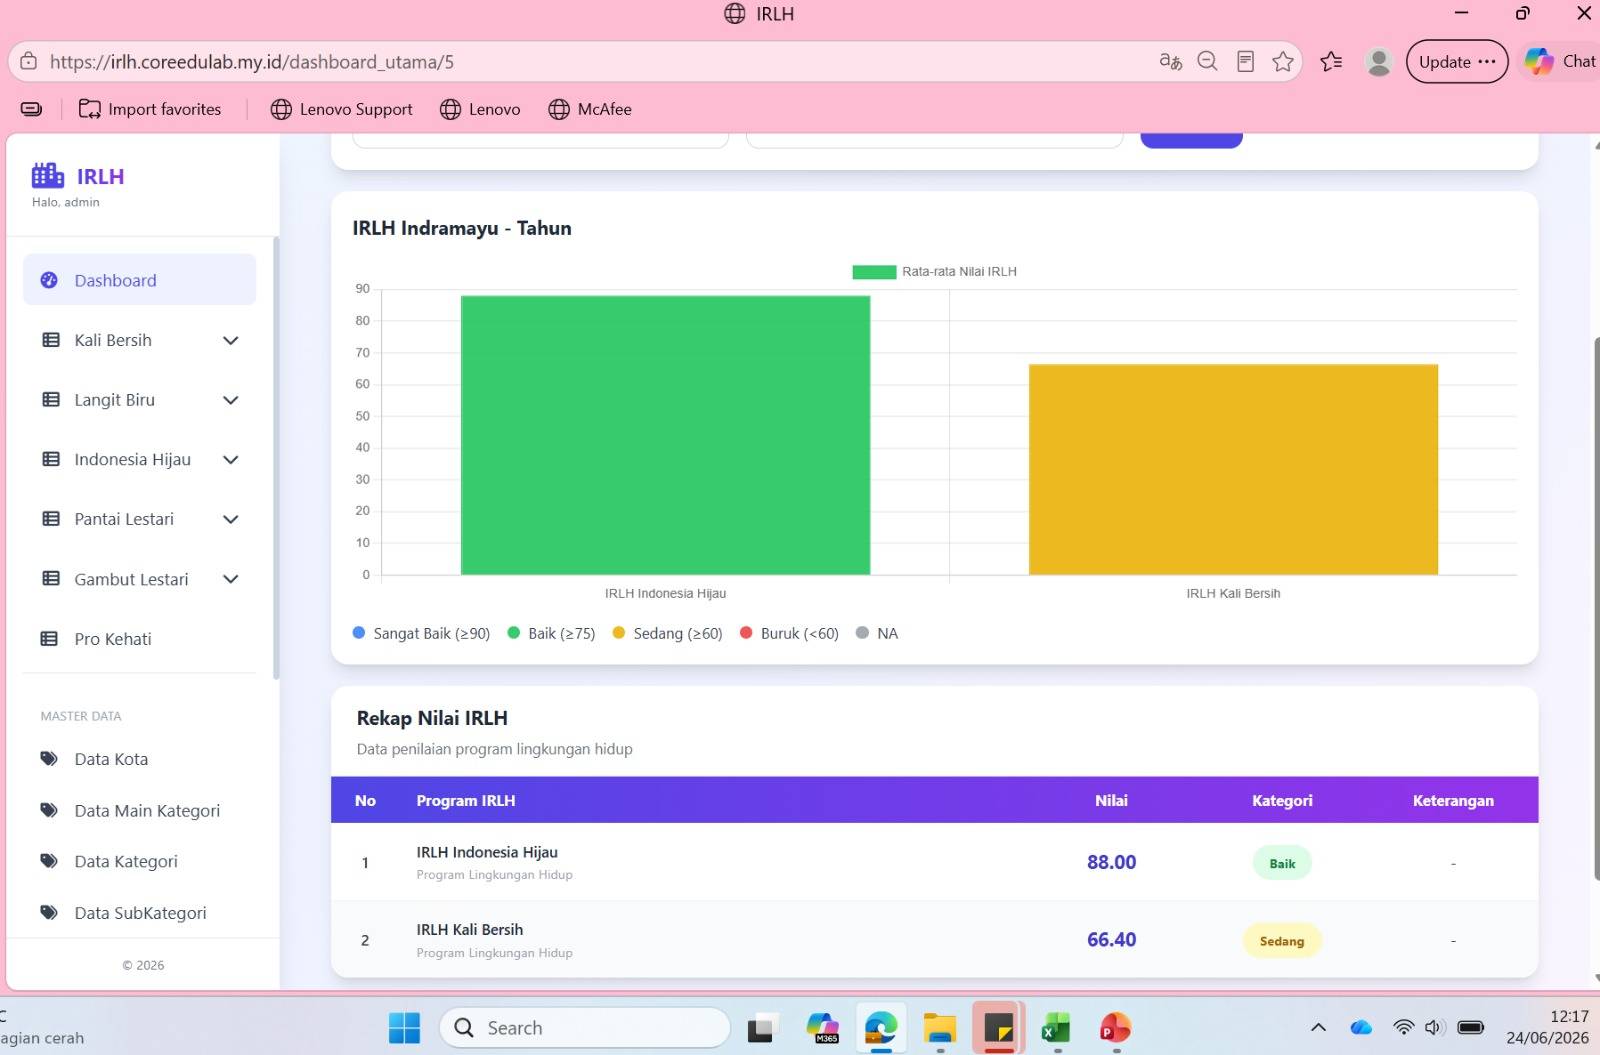Screen dimensions: 1600x1055
Task: Click the tab actions icon in favorites bar
Action: pos(31,109)
